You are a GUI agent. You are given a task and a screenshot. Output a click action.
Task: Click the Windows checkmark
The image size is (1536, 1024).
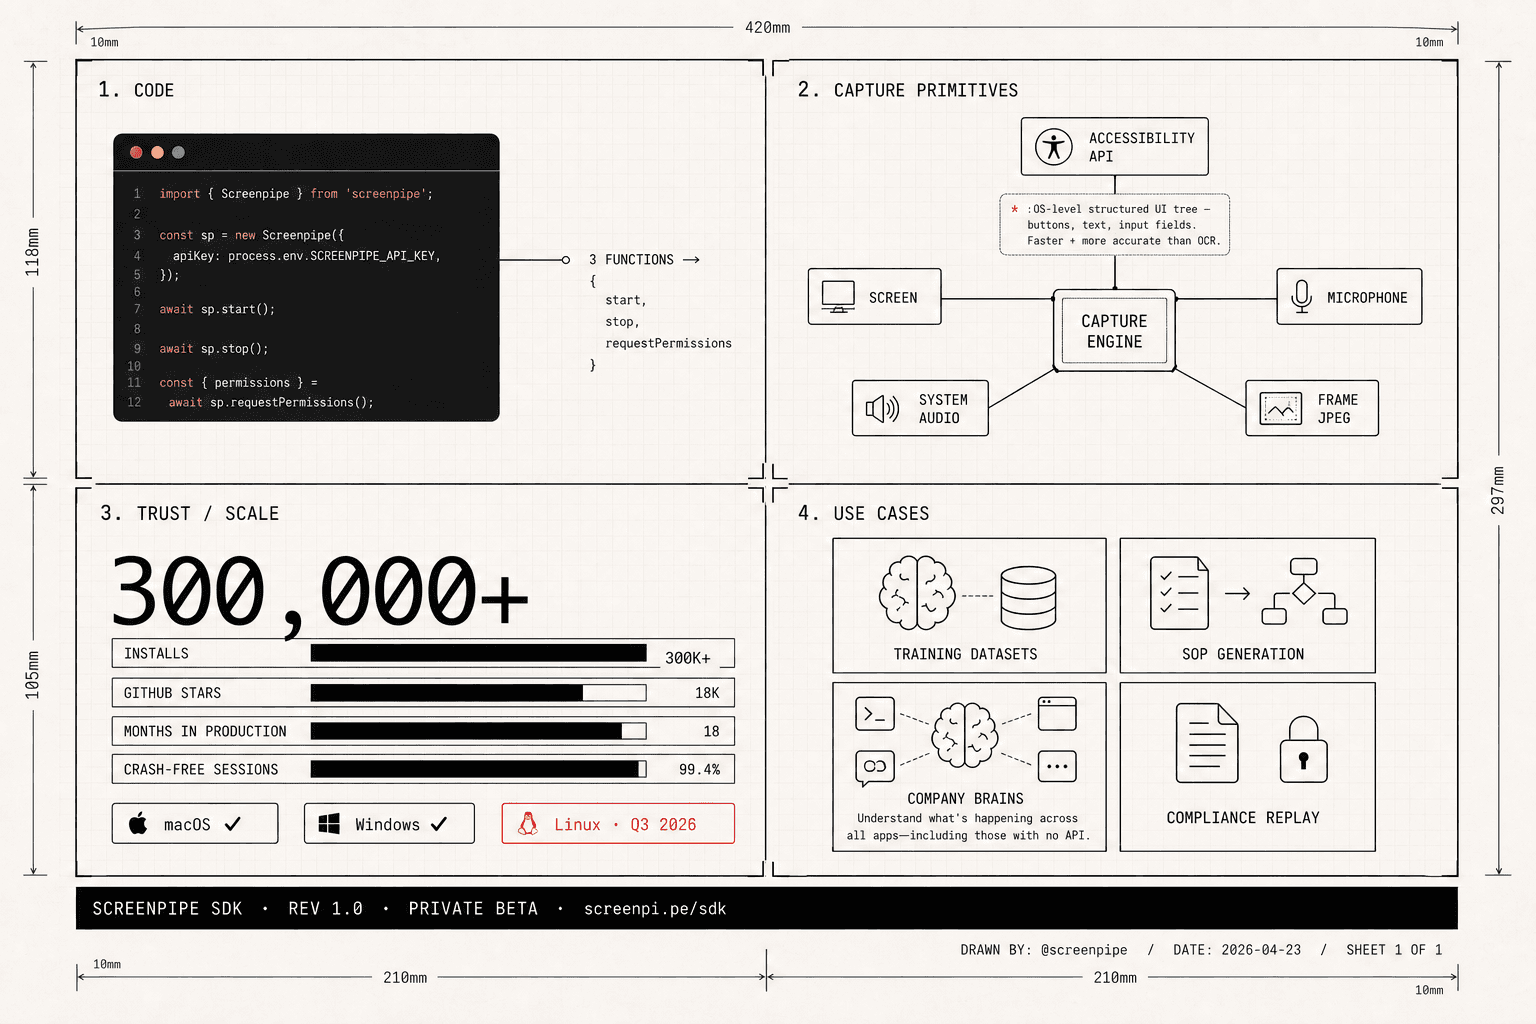(439, 824)
